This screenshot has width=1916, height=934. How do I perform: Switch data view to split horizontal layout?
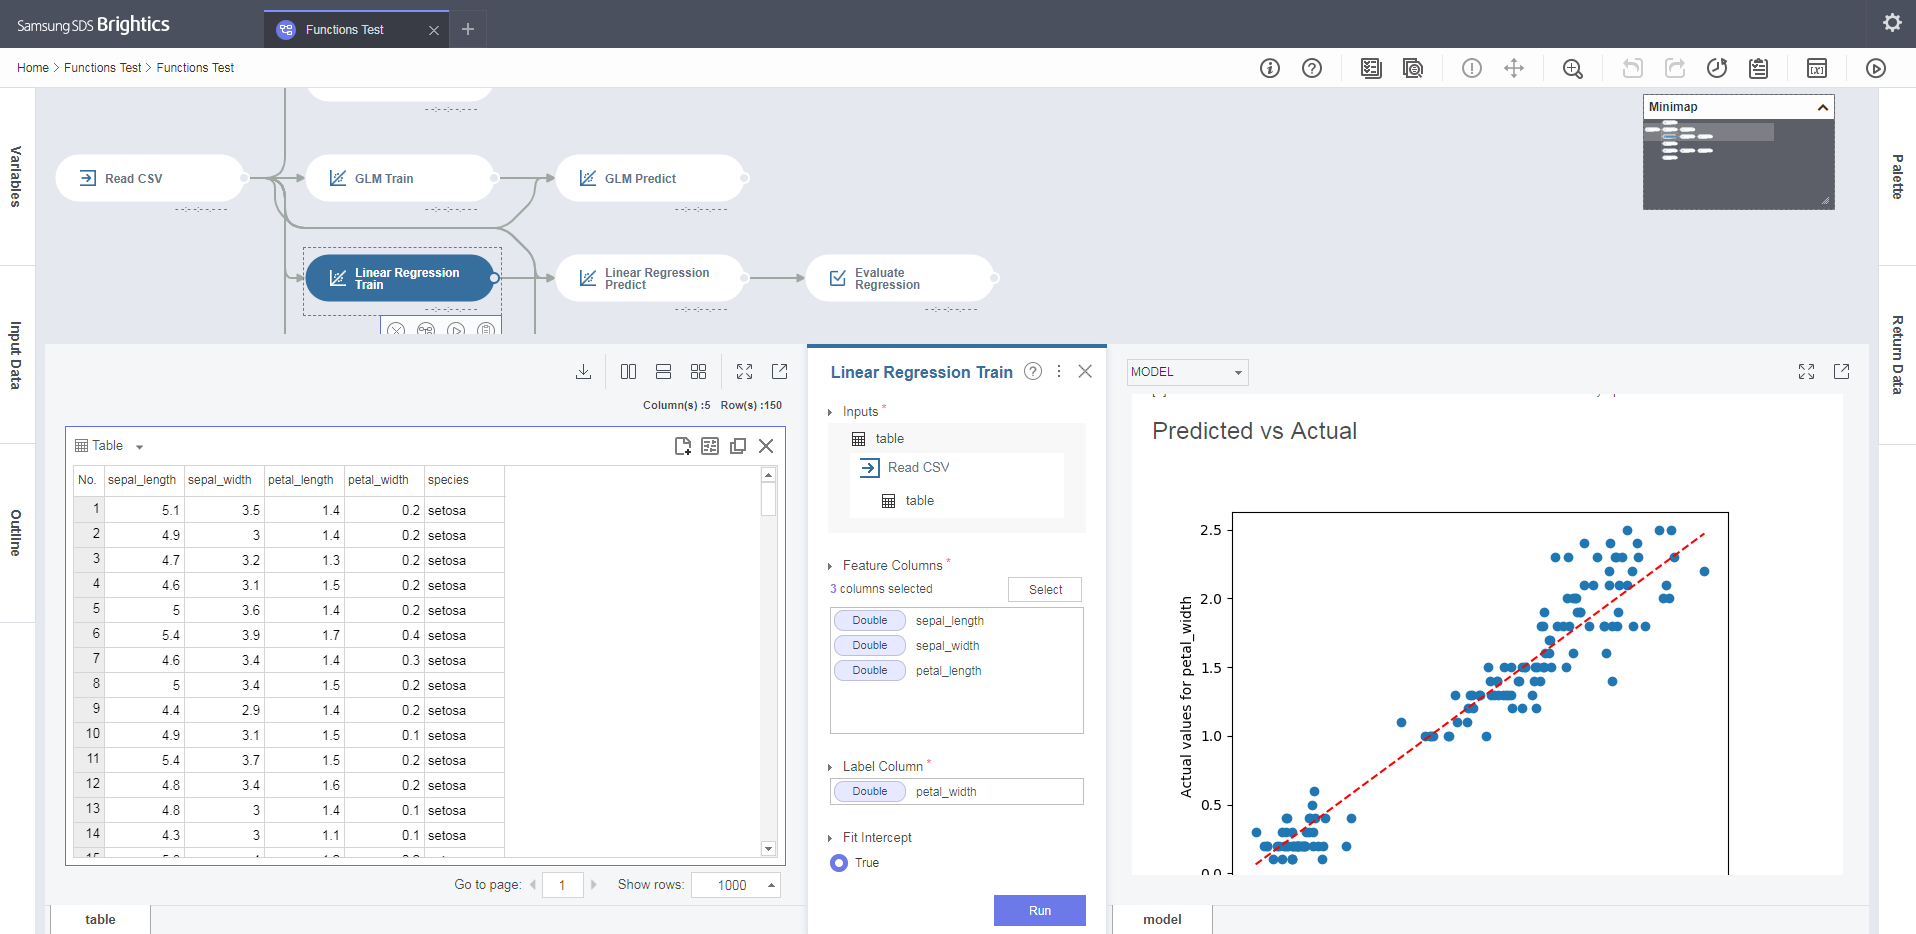[663, 371]
